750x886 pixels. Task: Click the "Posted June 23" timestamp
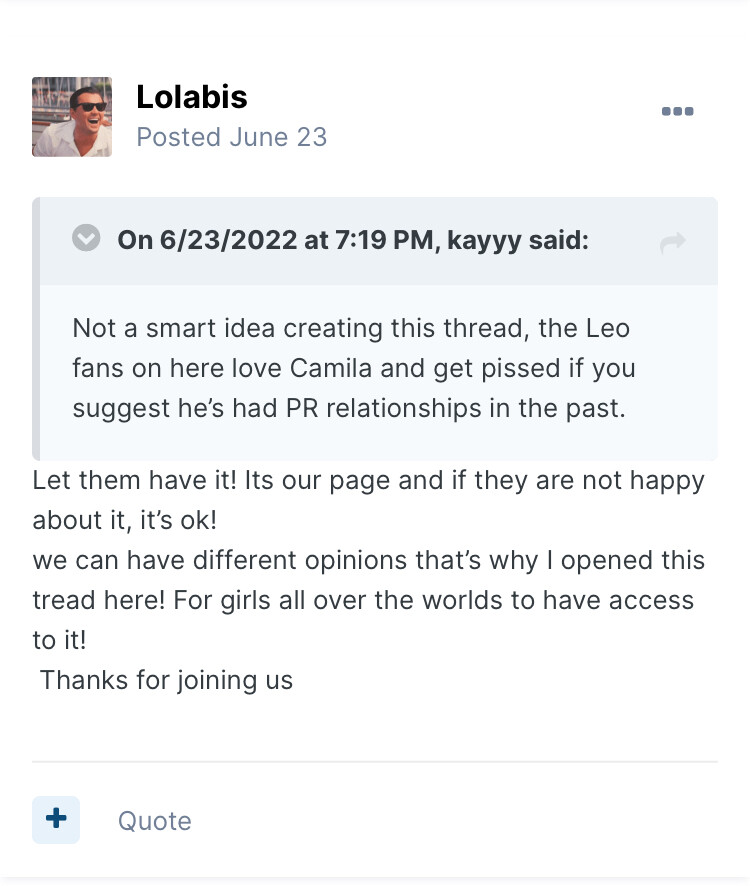point(232,137)
